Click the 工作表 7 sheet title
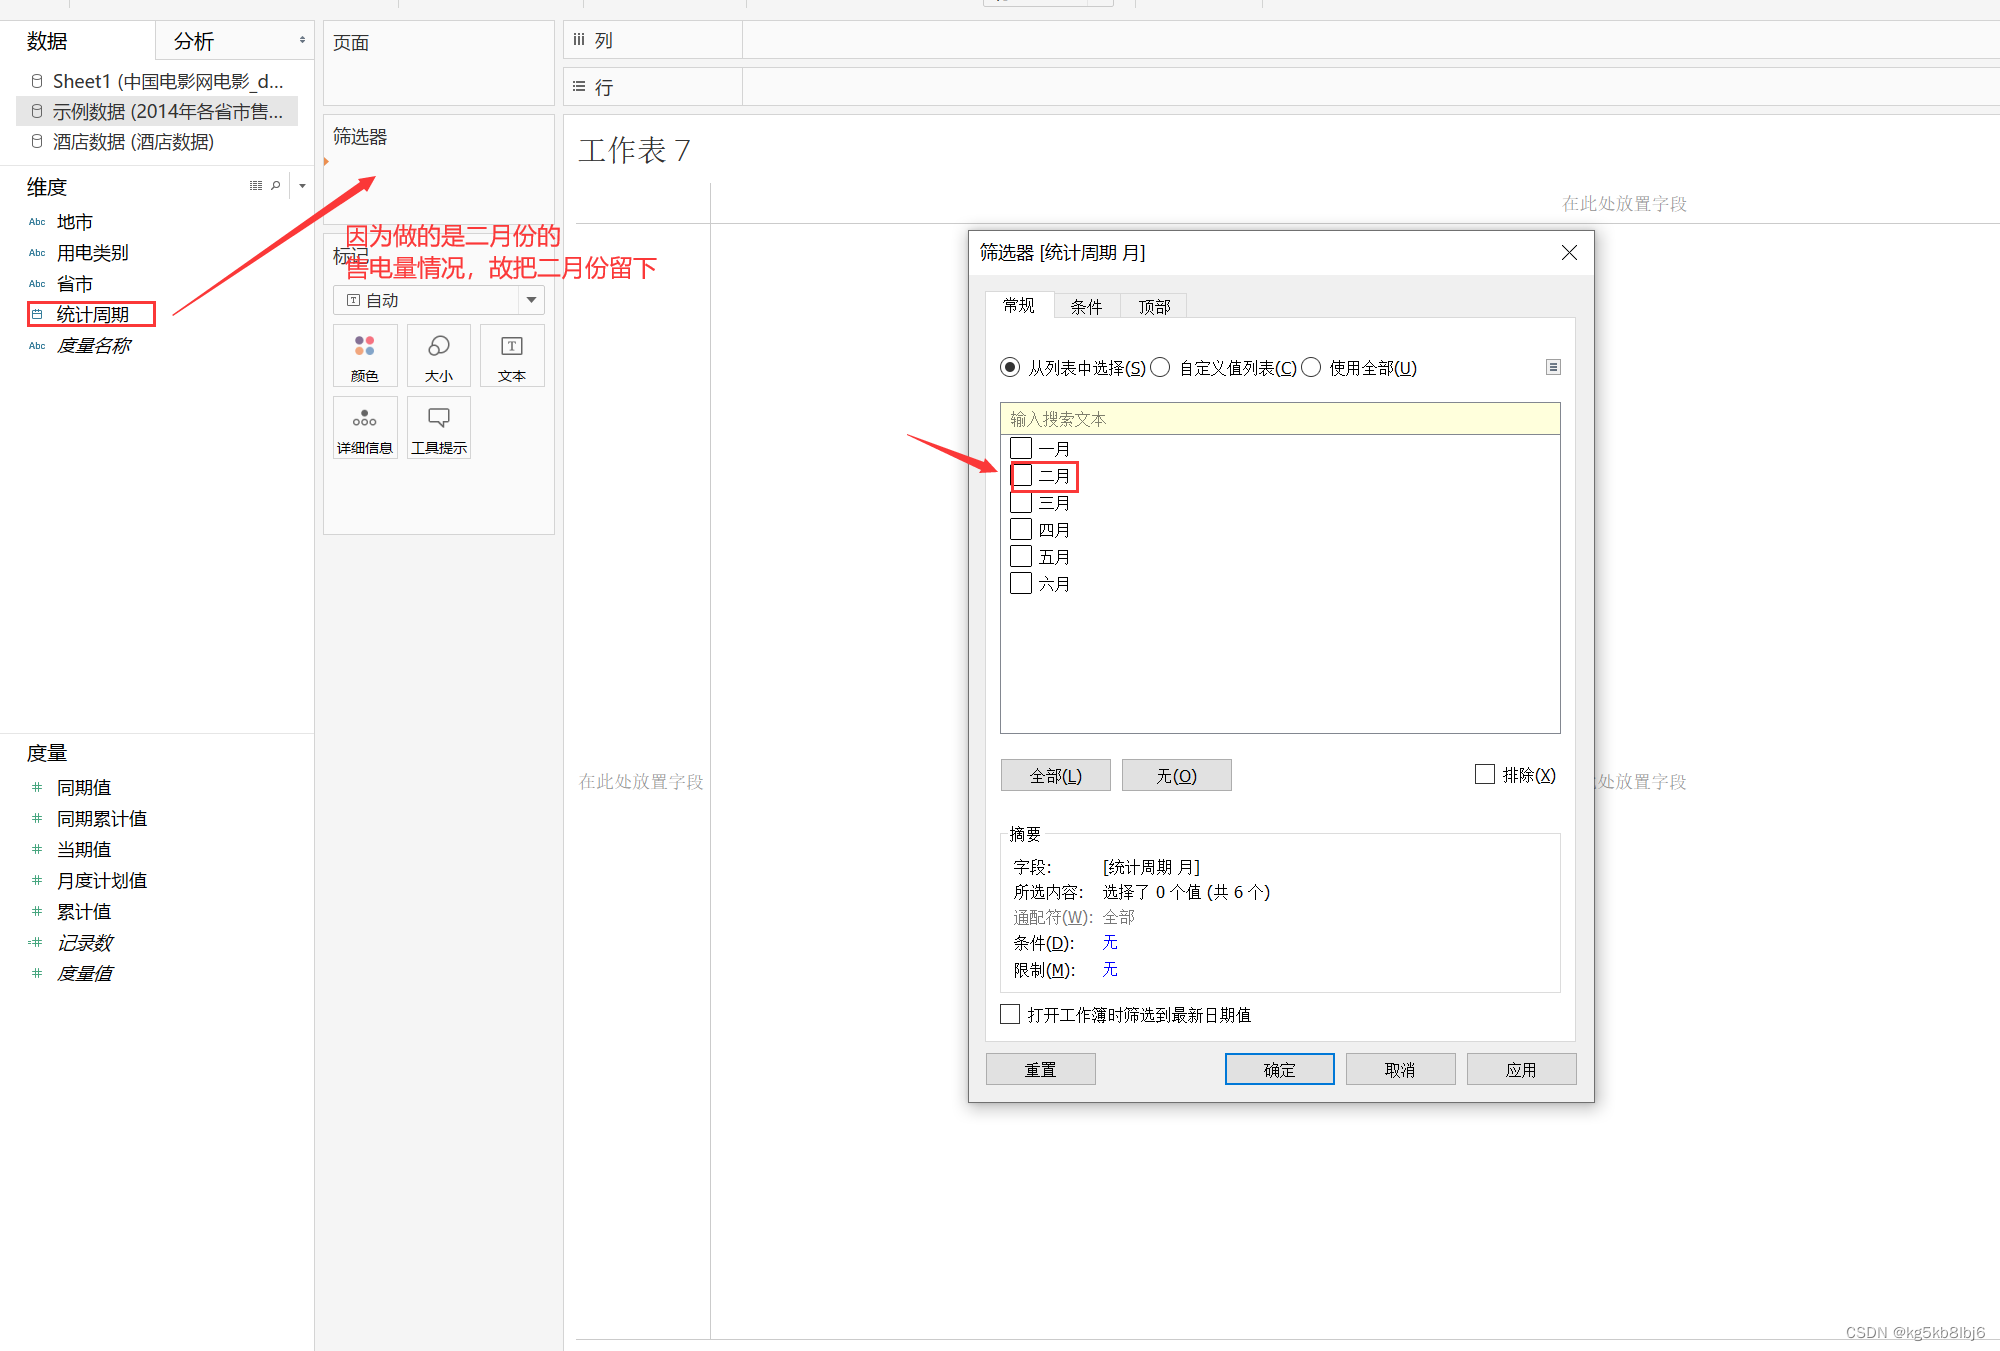 point(634,150)
